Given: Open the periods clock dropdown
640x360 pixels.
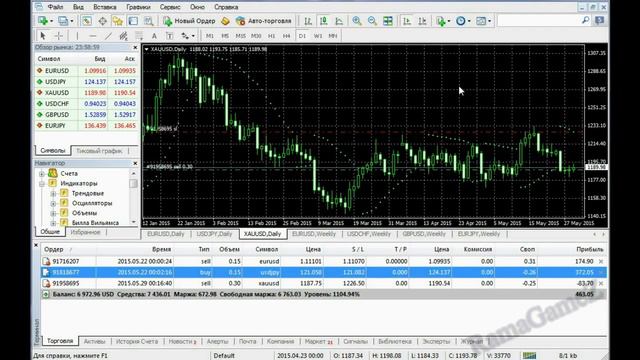Looking at the screenshot, I should click(463, 21).
